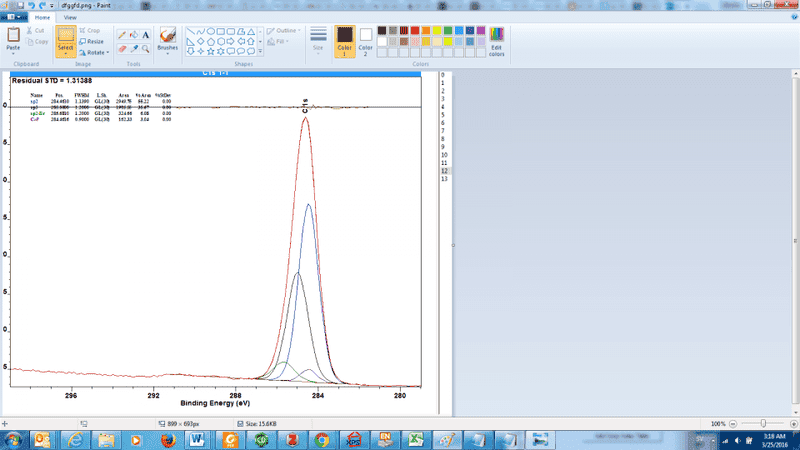Select the Magnifier tool
Image resolution: width=800 pixels, height=450 pixels.
click(145, 49)
